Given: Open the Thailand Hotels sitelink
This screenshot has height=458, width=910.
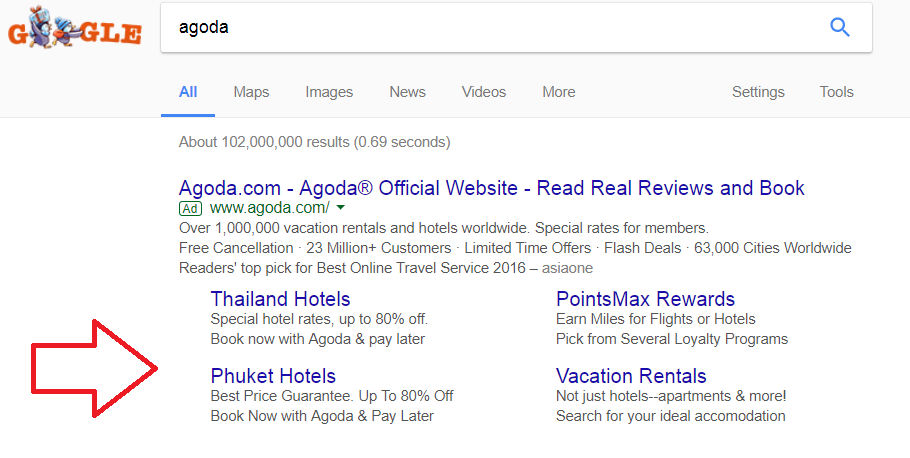Looking at the screenshot, I should 280,299.
